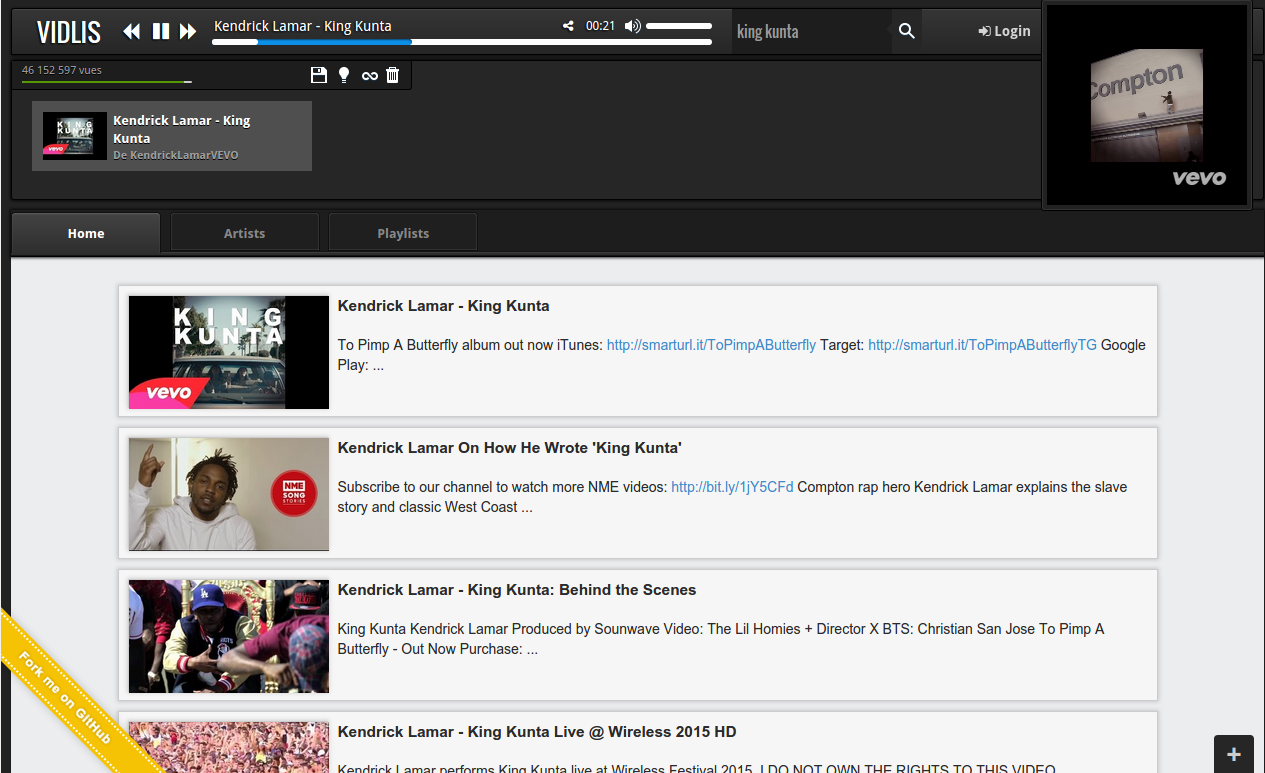Run search with the magnifier icon
1265x773 pixels.
907,31
